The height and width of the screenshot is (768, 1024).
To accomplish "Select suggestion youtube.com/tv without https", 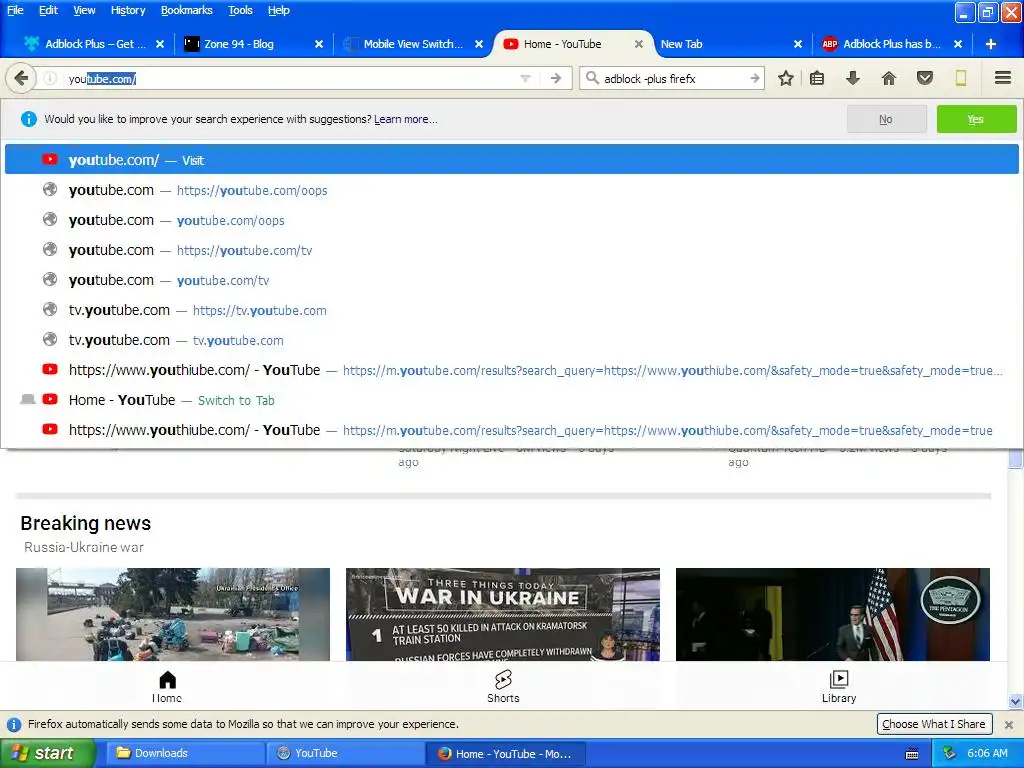I will (x=511, y=280).
